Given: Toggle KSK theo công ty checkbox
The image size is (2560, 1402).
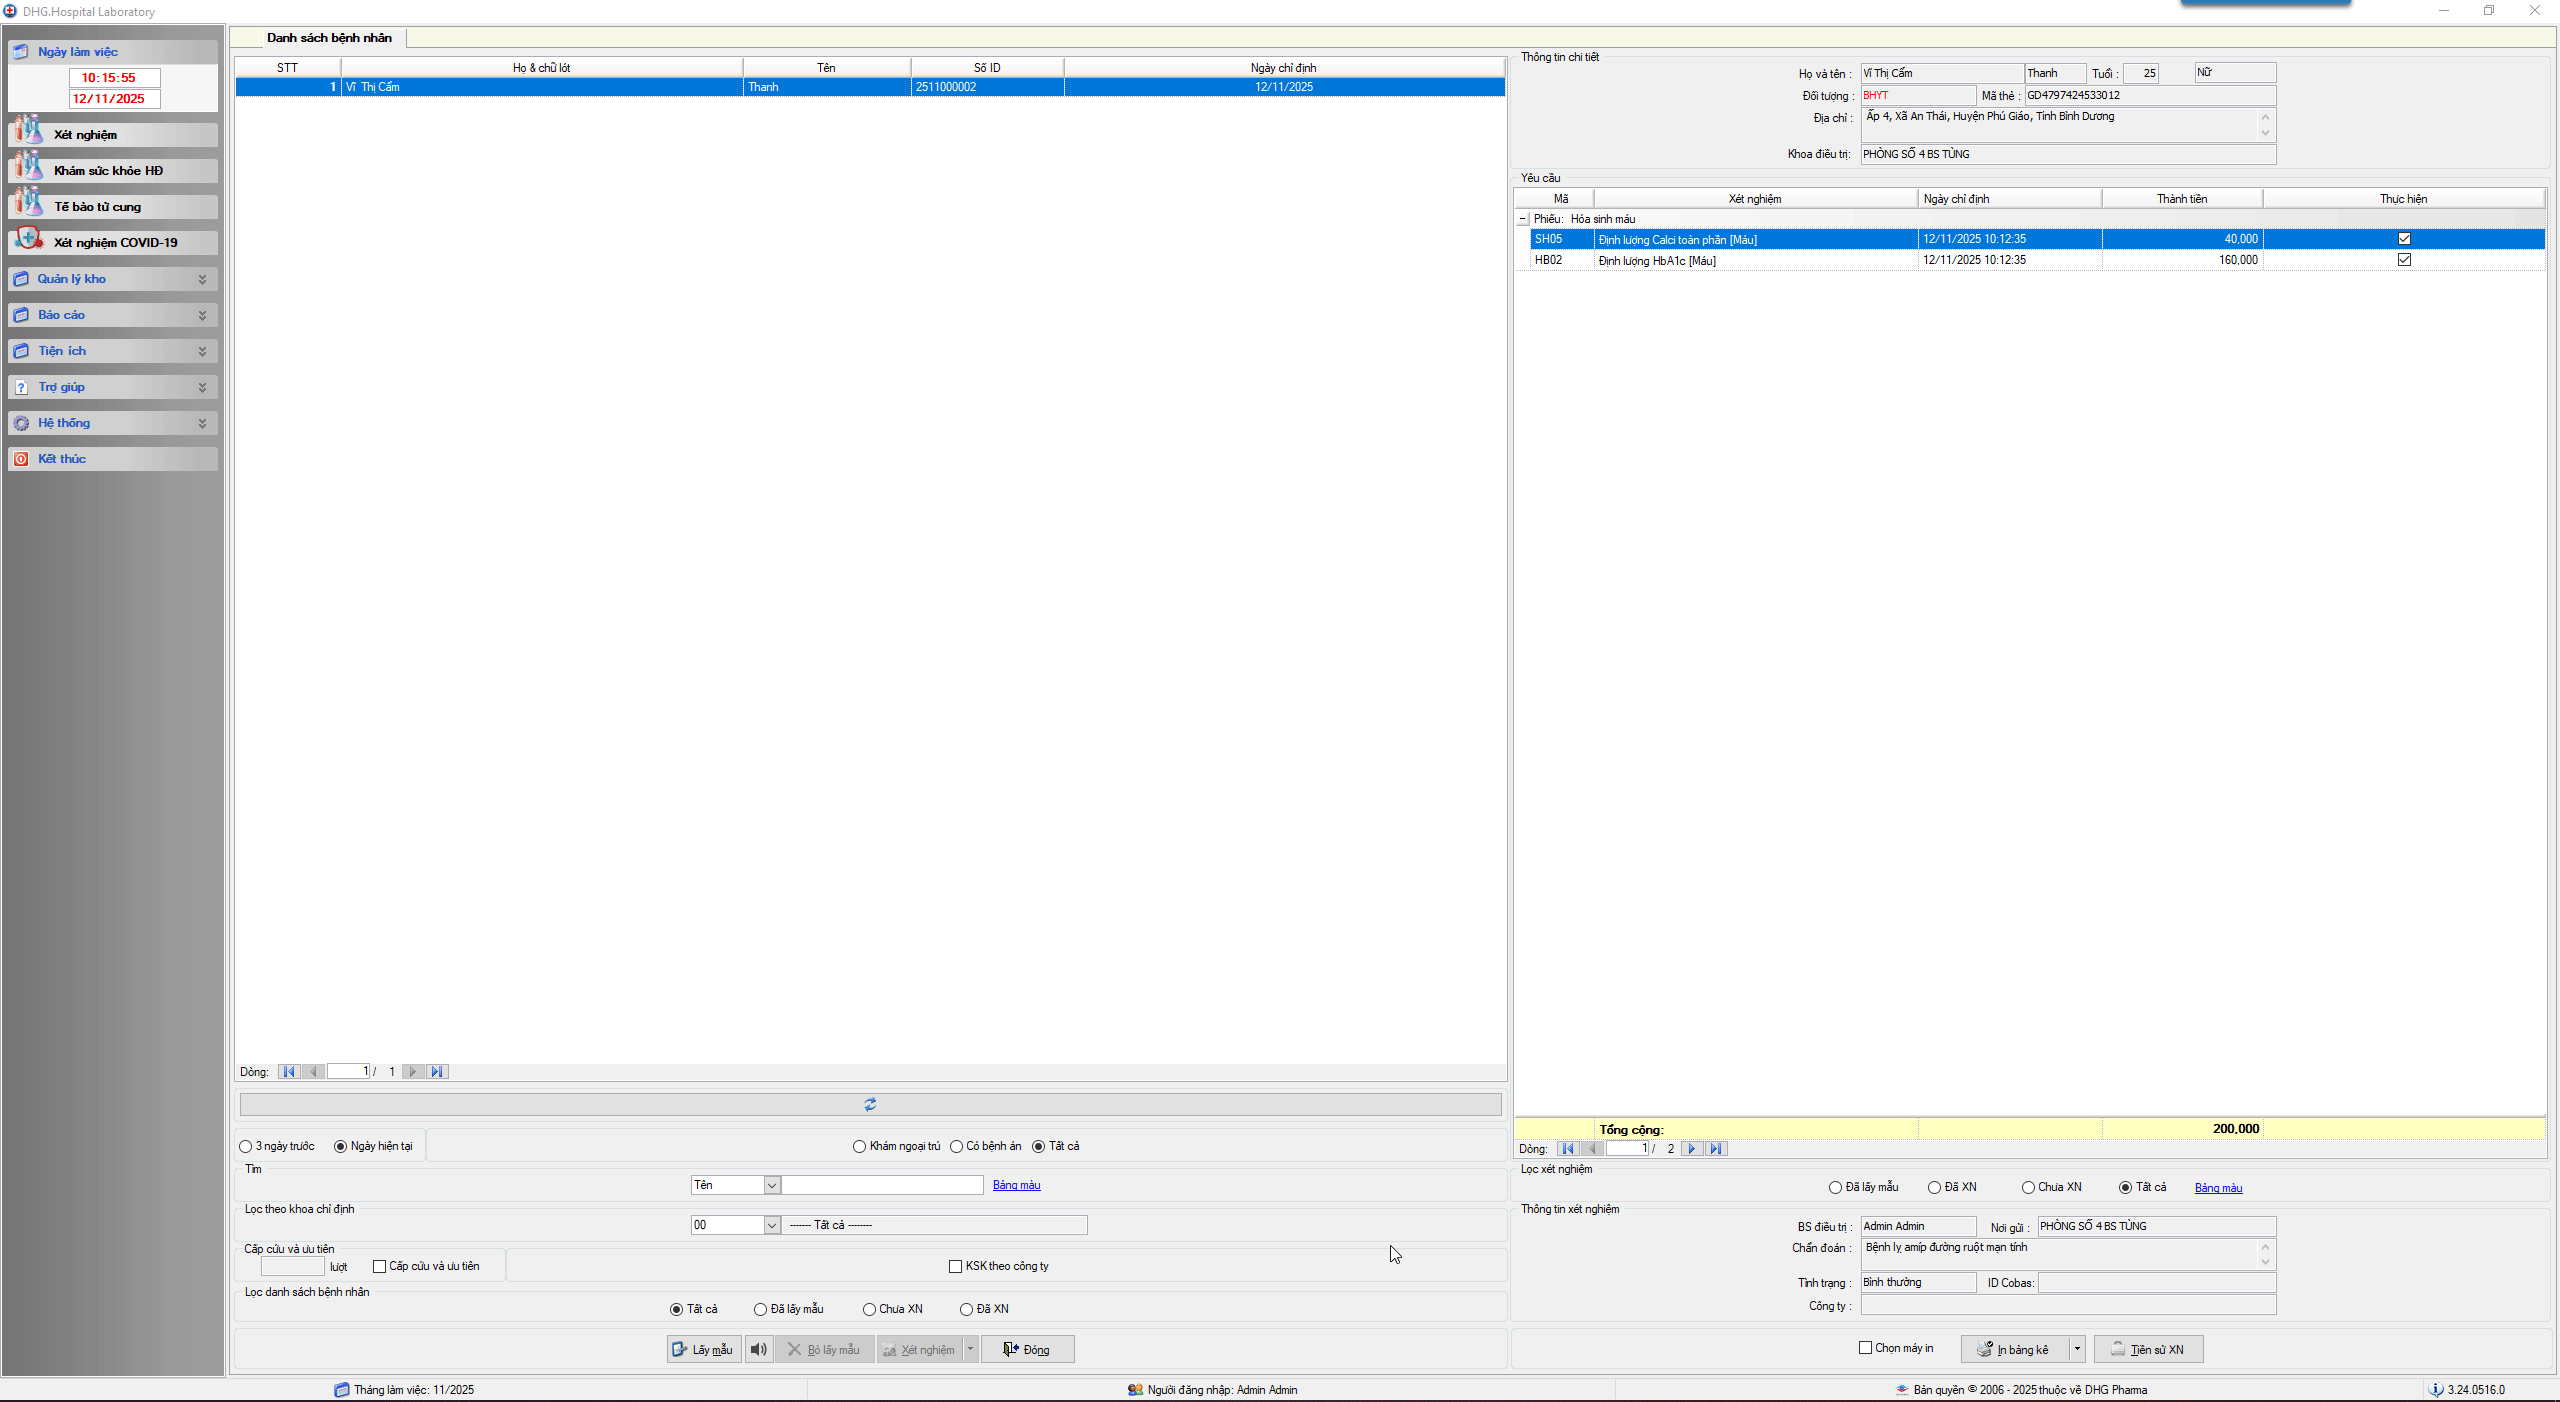Looking at the screenshot, I should pos(956,1266).
